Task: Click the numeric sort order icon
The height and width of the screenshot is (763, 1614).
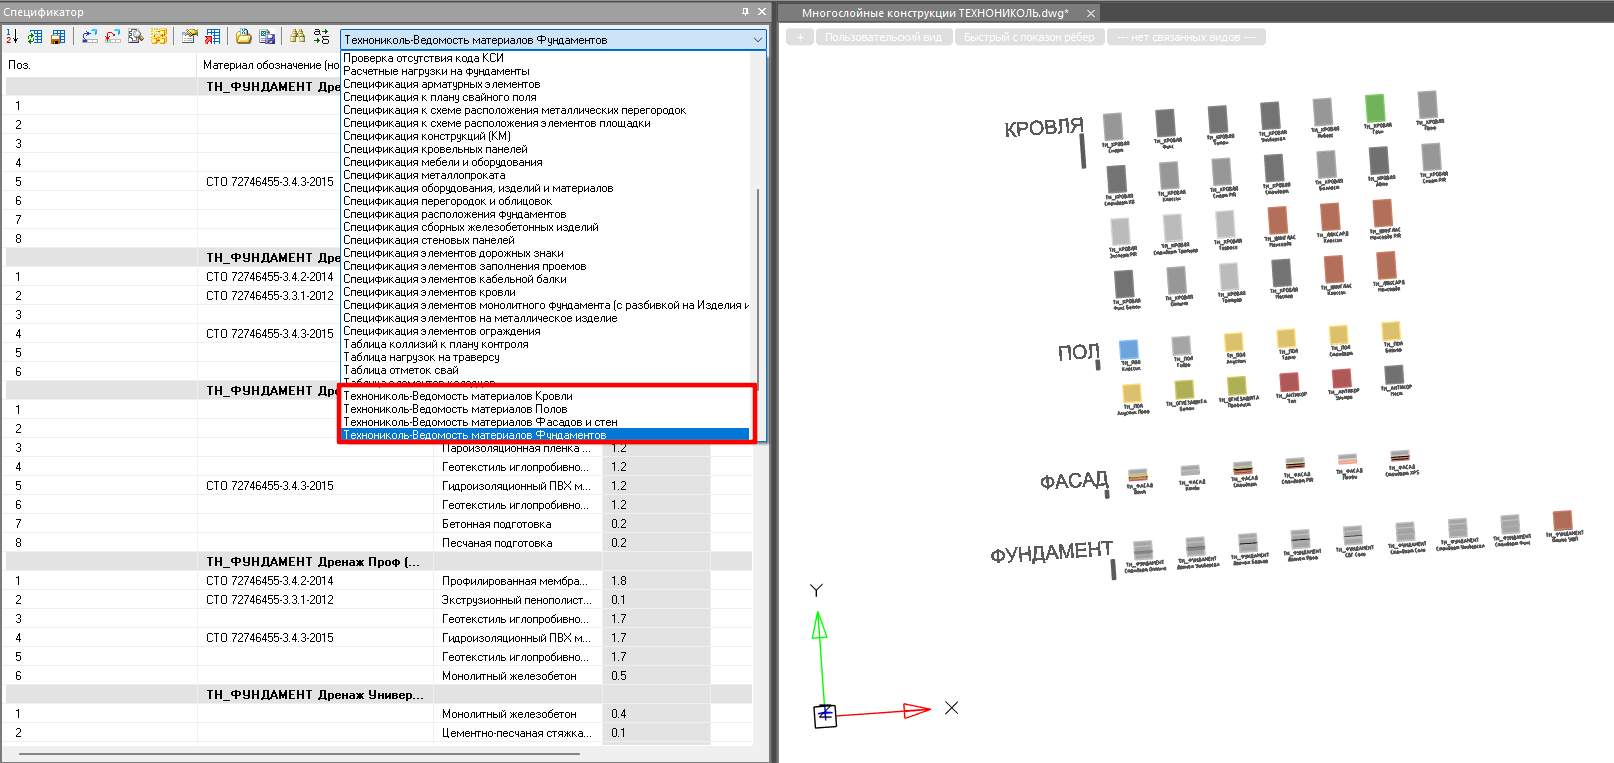Action: pos(12,37)
